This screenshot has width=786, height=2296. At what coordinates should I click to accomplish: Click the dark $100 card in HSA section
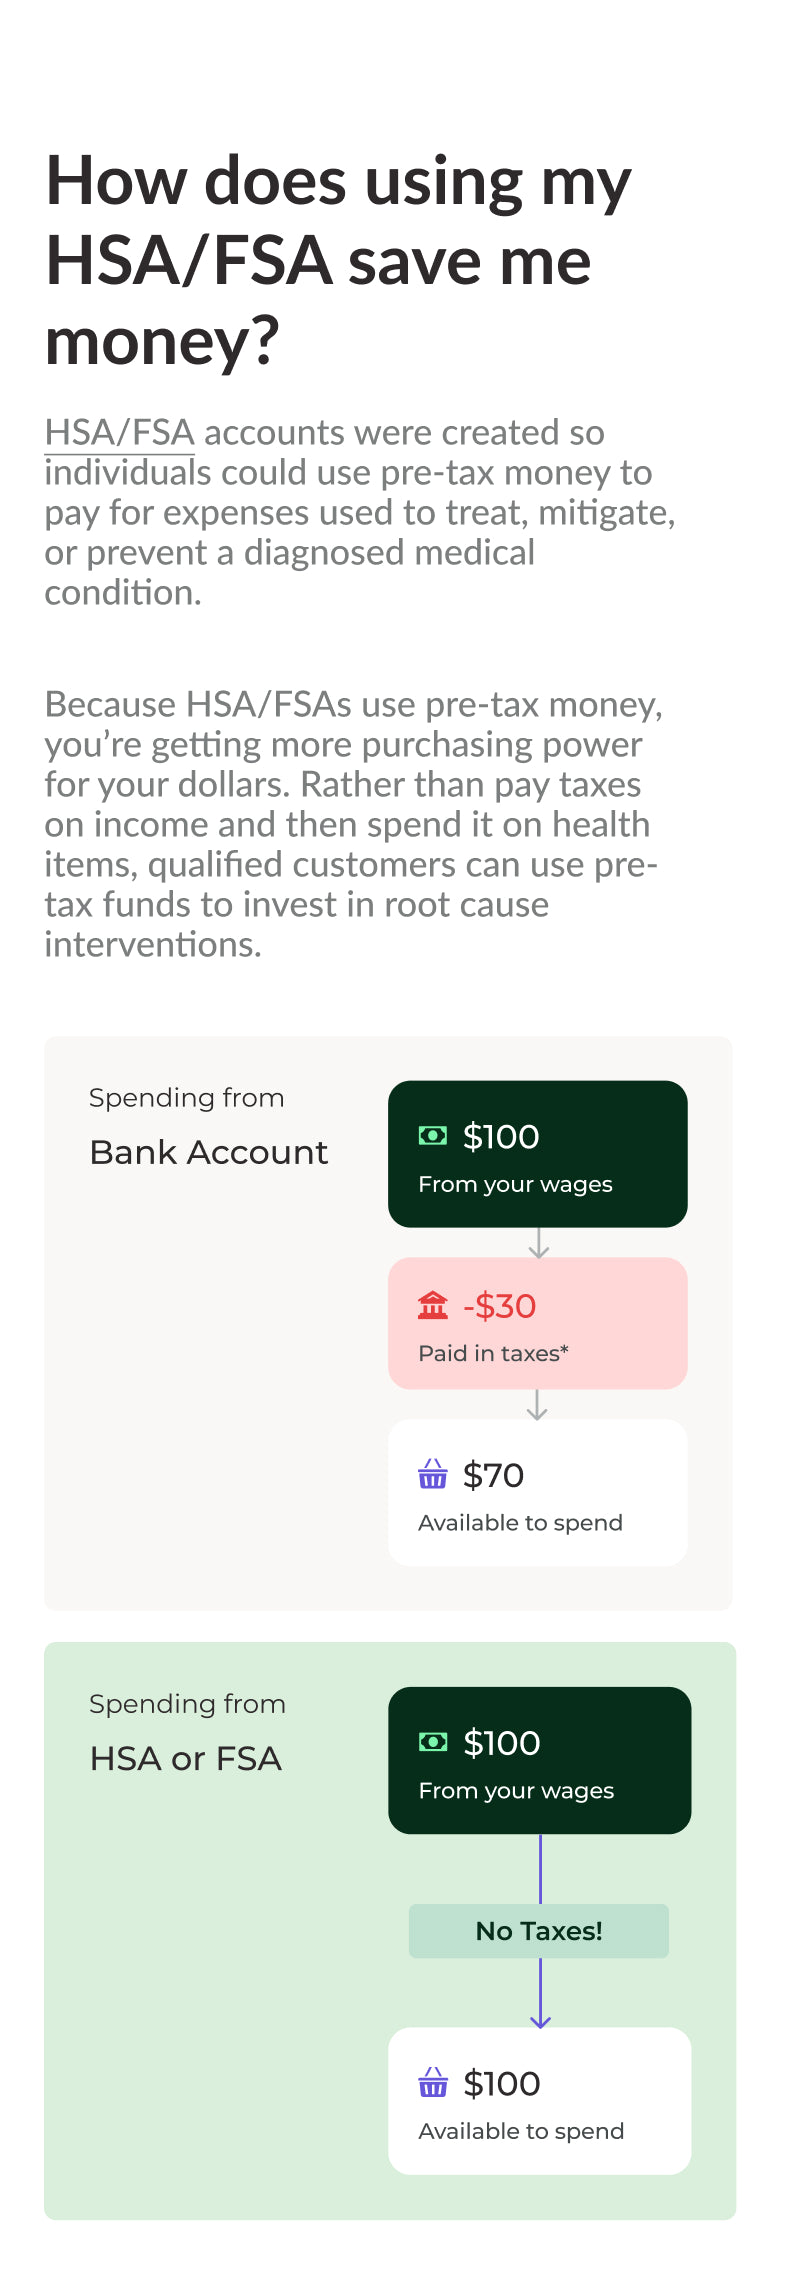[540, 1761]
